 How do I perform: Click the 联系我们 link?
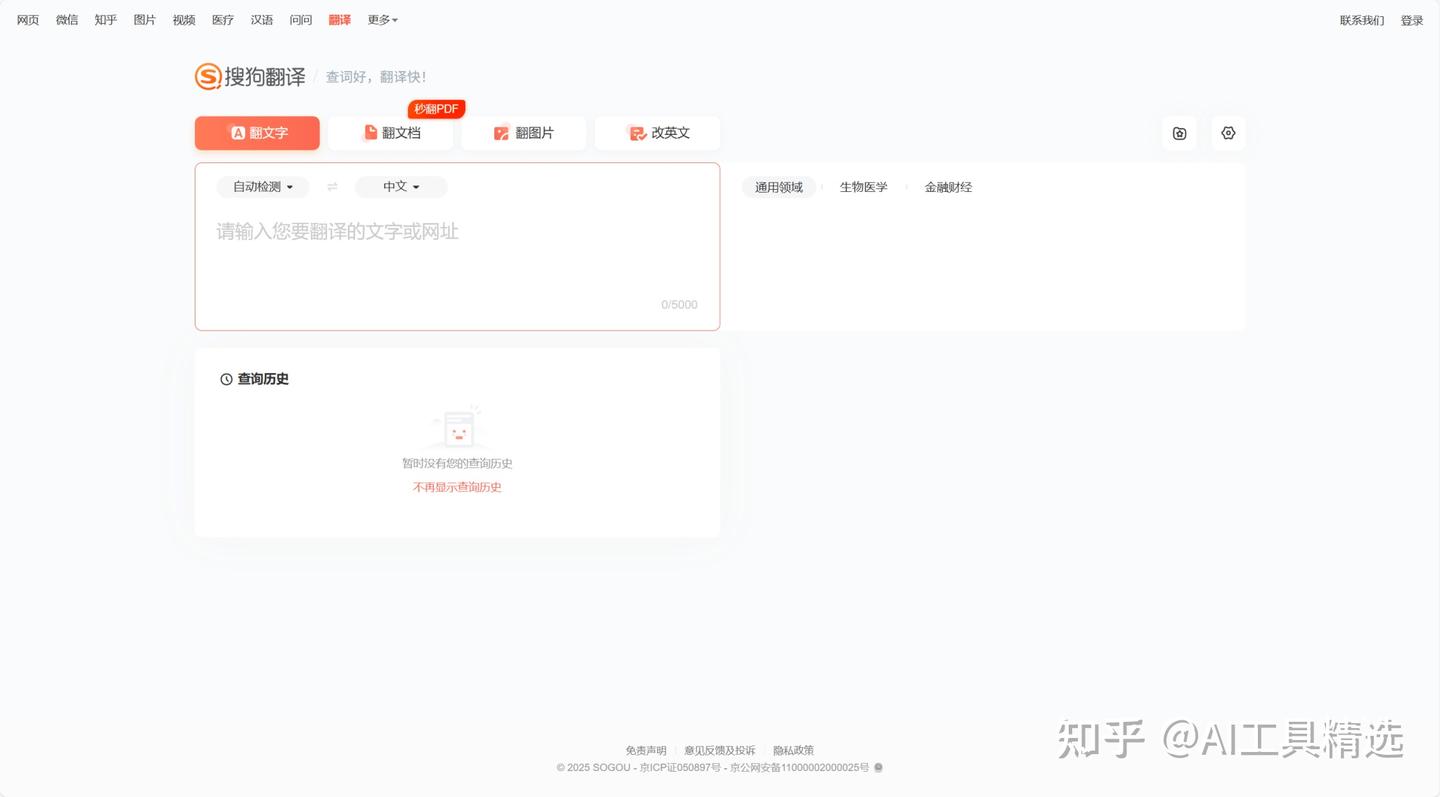(1362, 20)
